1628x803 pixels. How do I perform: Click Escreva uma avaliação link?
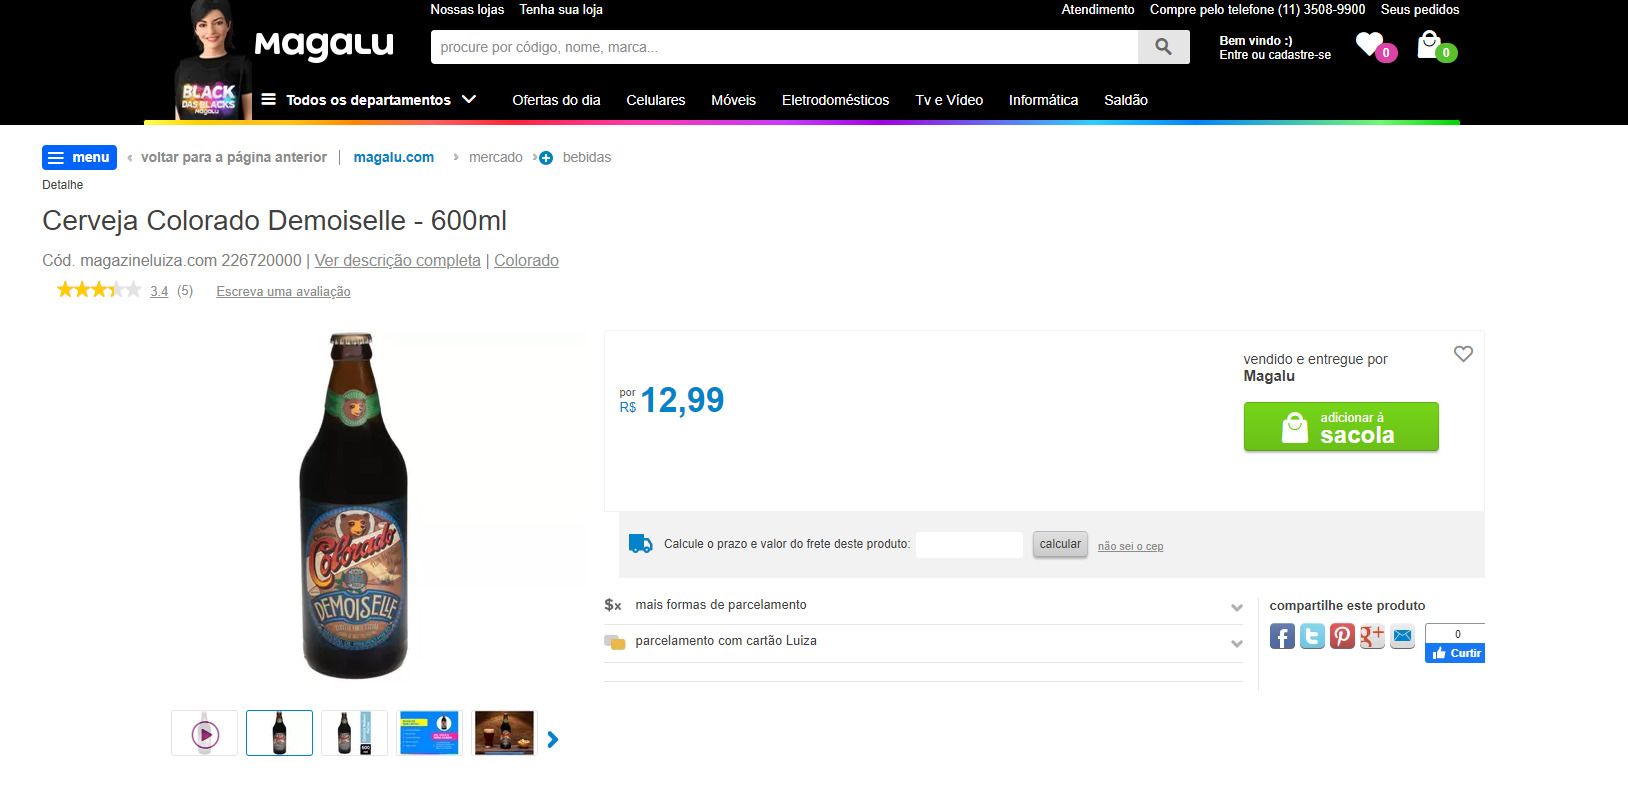tap(283, 292)
